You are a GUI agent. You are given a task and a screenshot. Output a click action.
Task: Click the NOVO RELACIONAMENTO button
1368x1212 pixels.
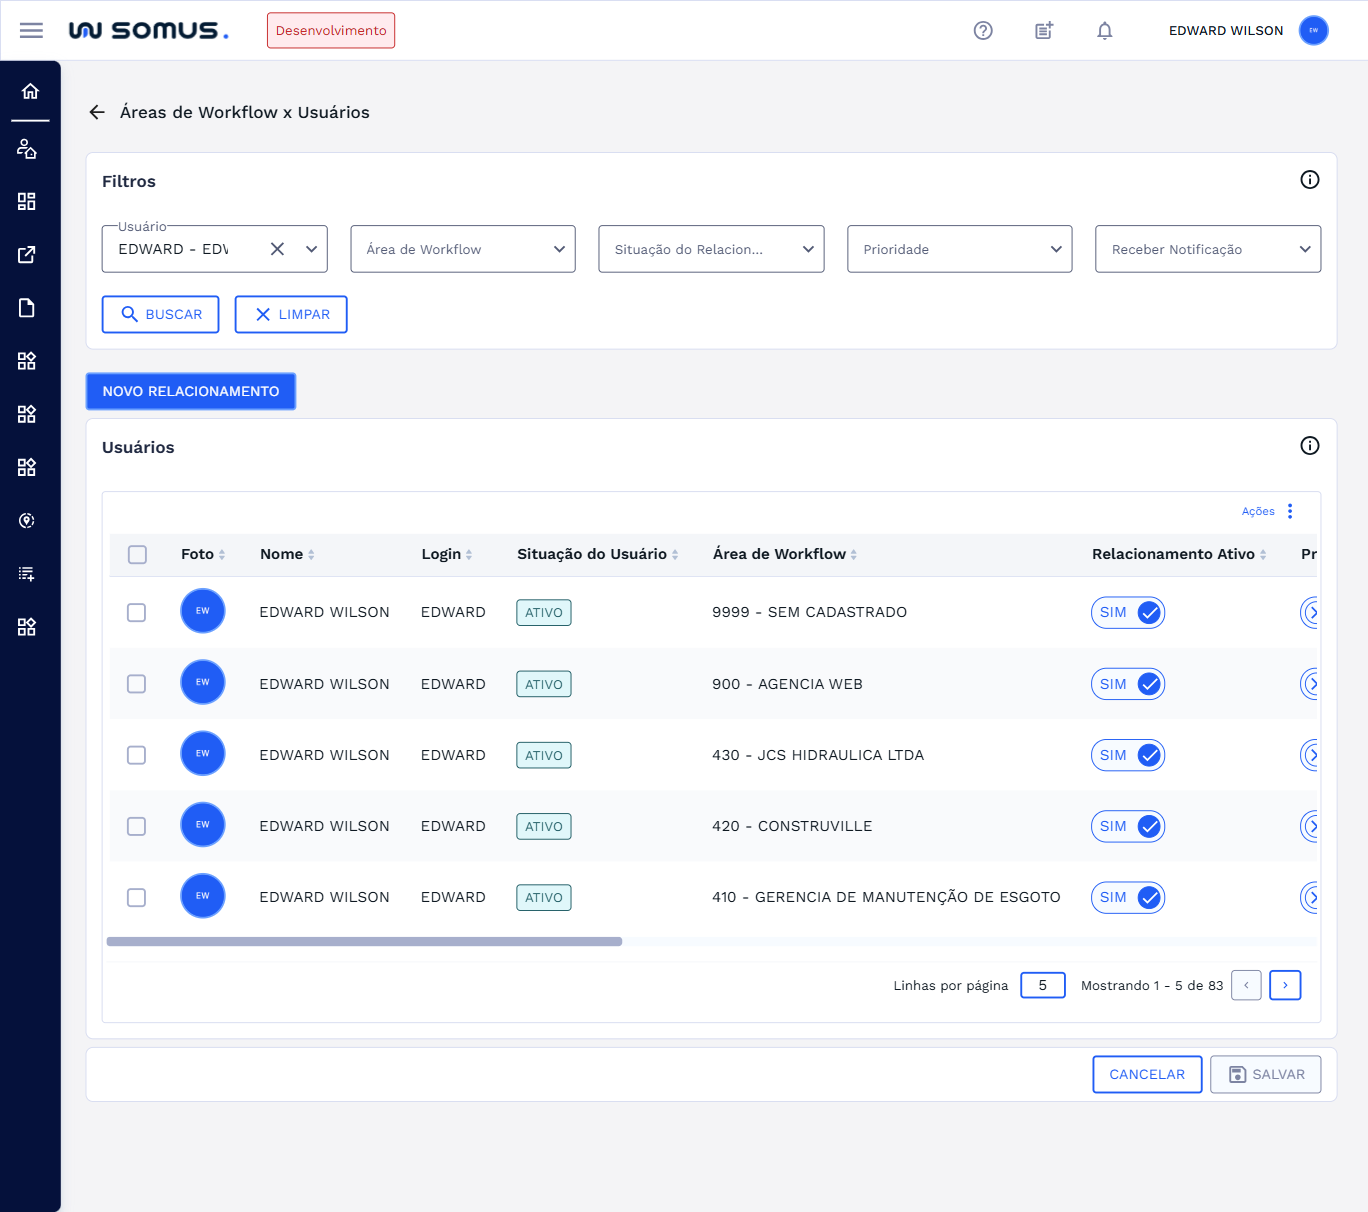point(191,391)
